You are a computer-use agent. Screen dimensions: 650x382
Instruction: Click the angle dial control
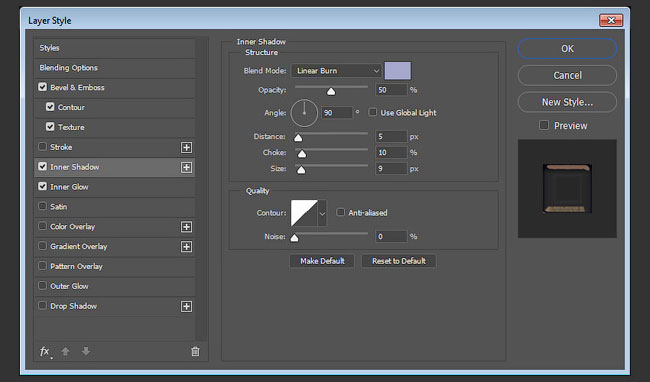click(304, 113)
